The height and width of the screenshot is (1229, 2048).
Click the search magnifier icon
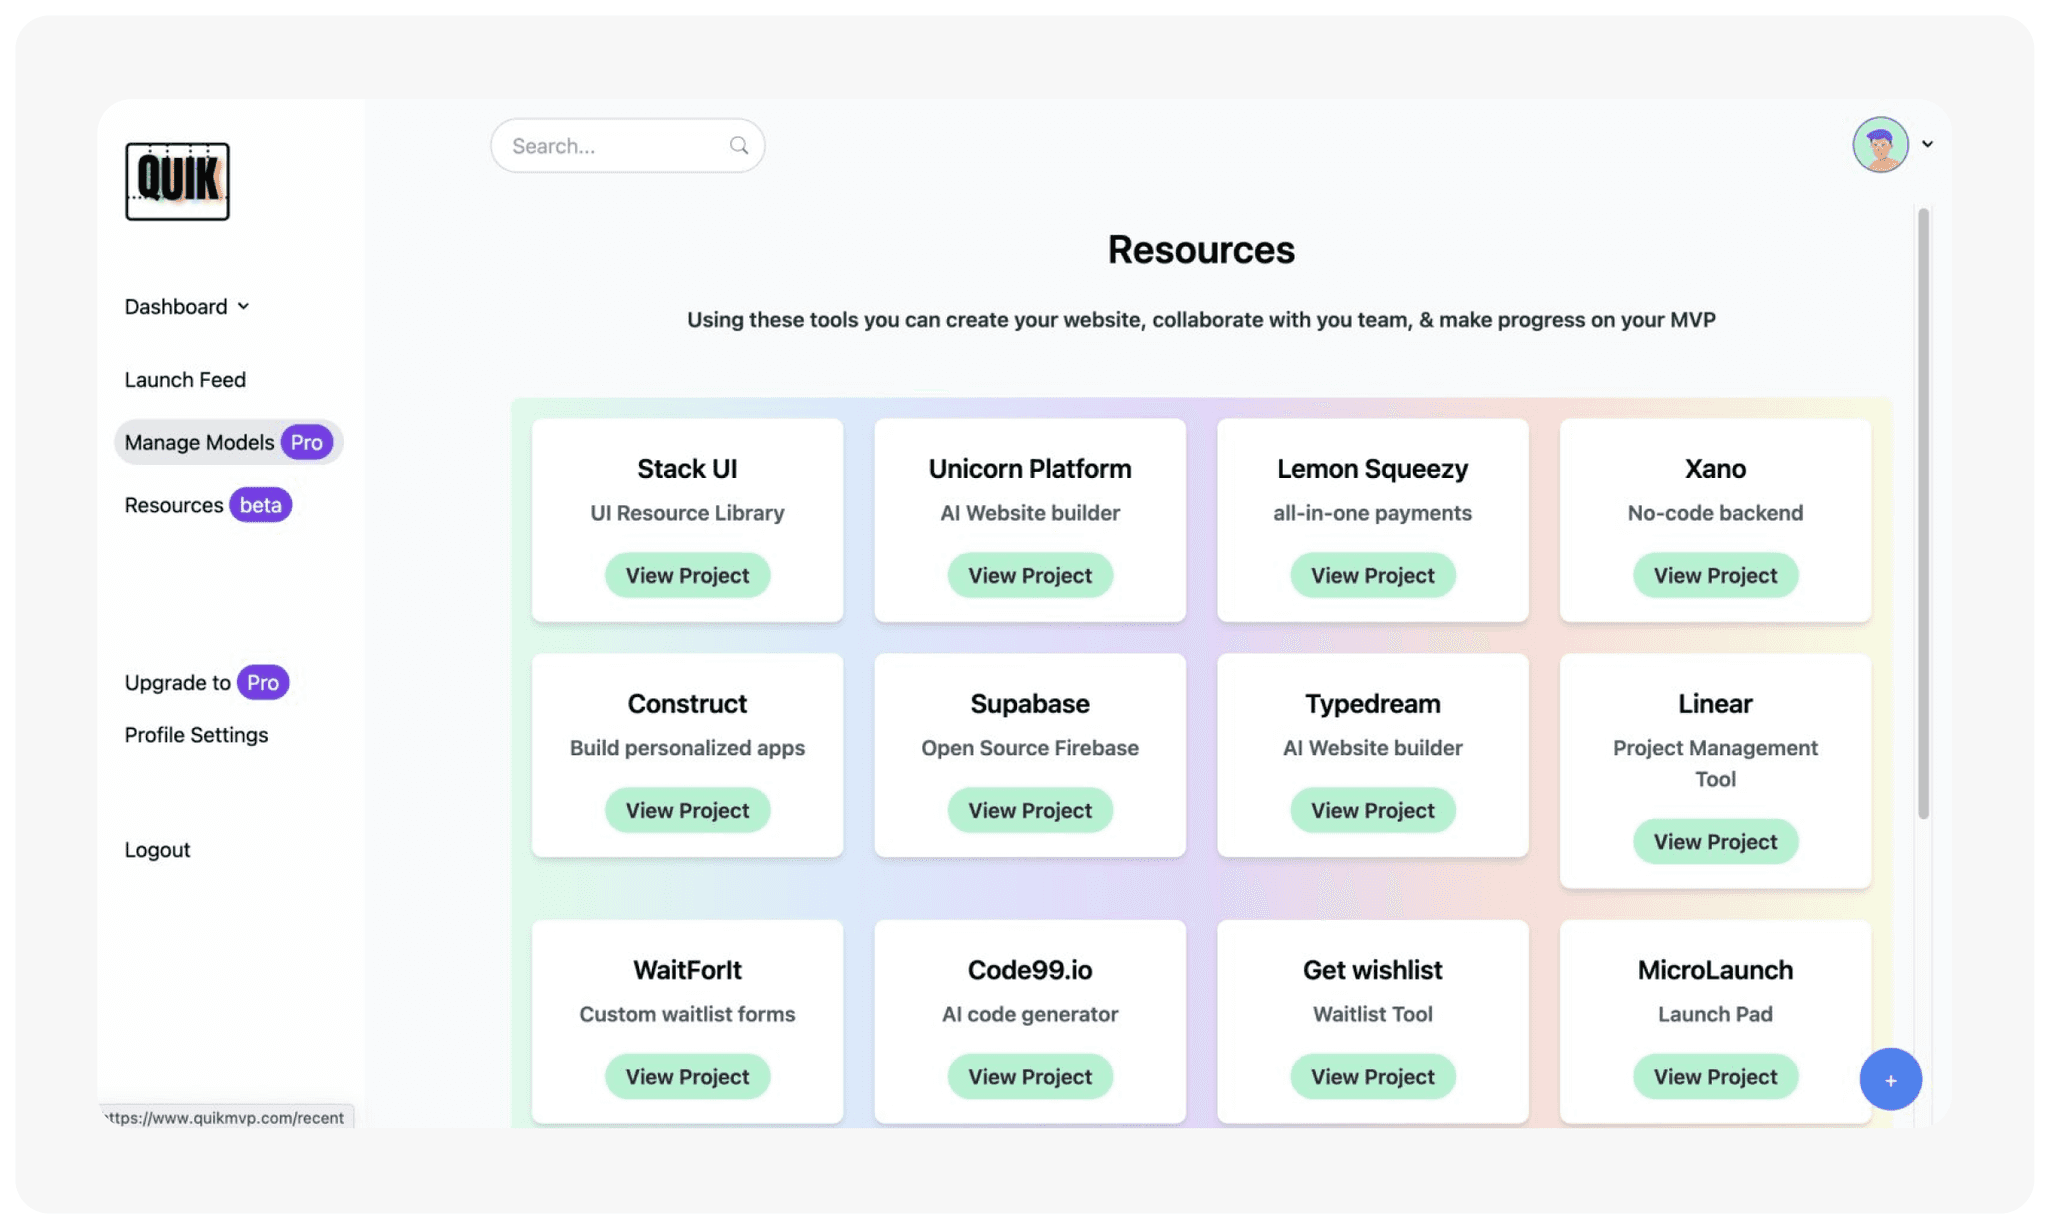coord(738,146)
